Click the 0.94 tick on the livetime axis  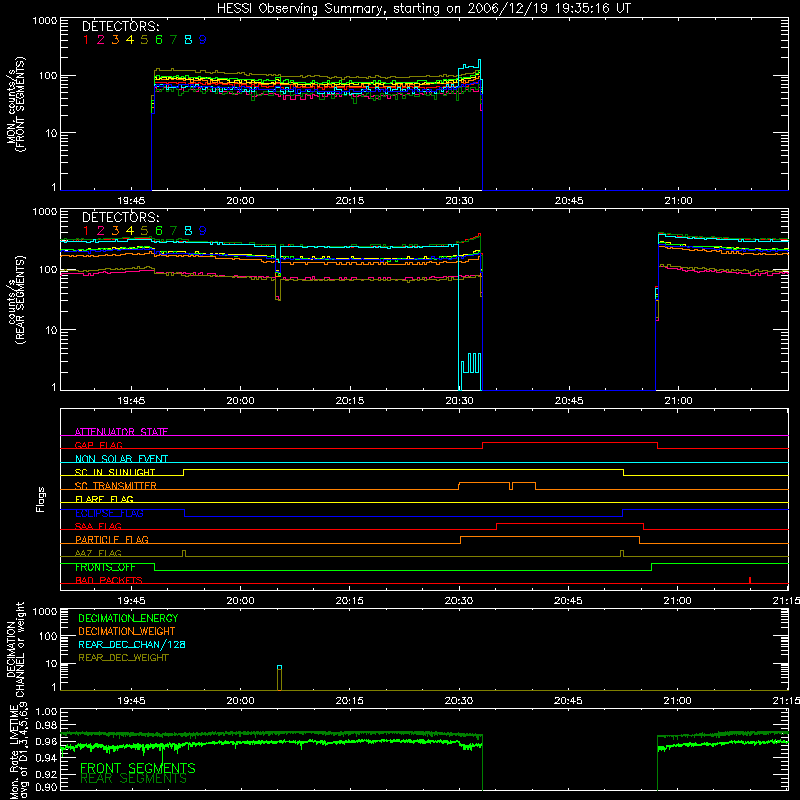(x=46, y=757)
